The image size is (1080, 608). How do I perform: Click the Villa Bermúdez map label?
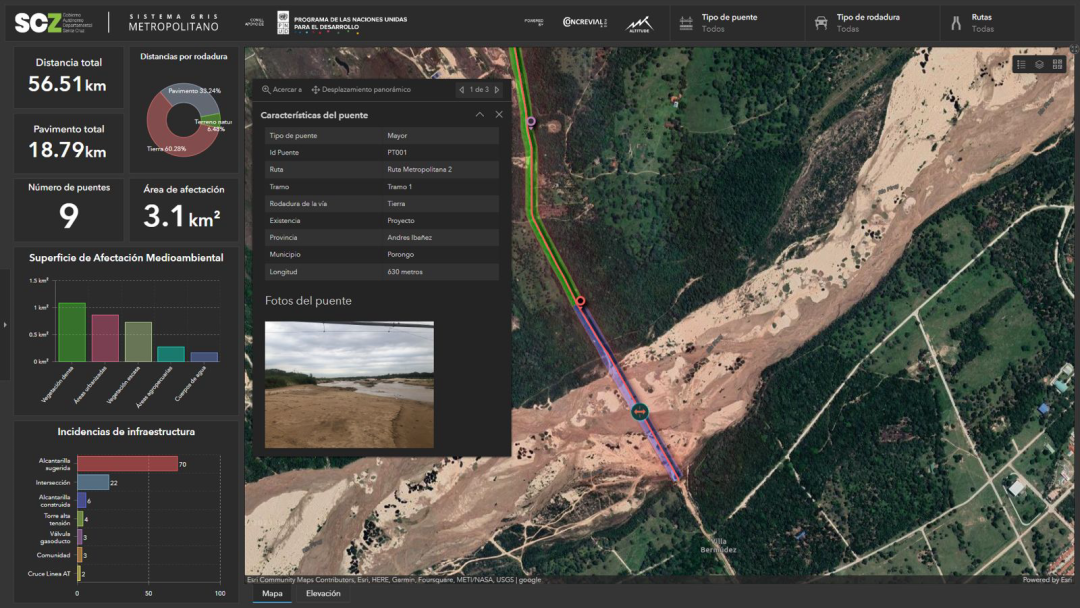click(x=718, y=545)
